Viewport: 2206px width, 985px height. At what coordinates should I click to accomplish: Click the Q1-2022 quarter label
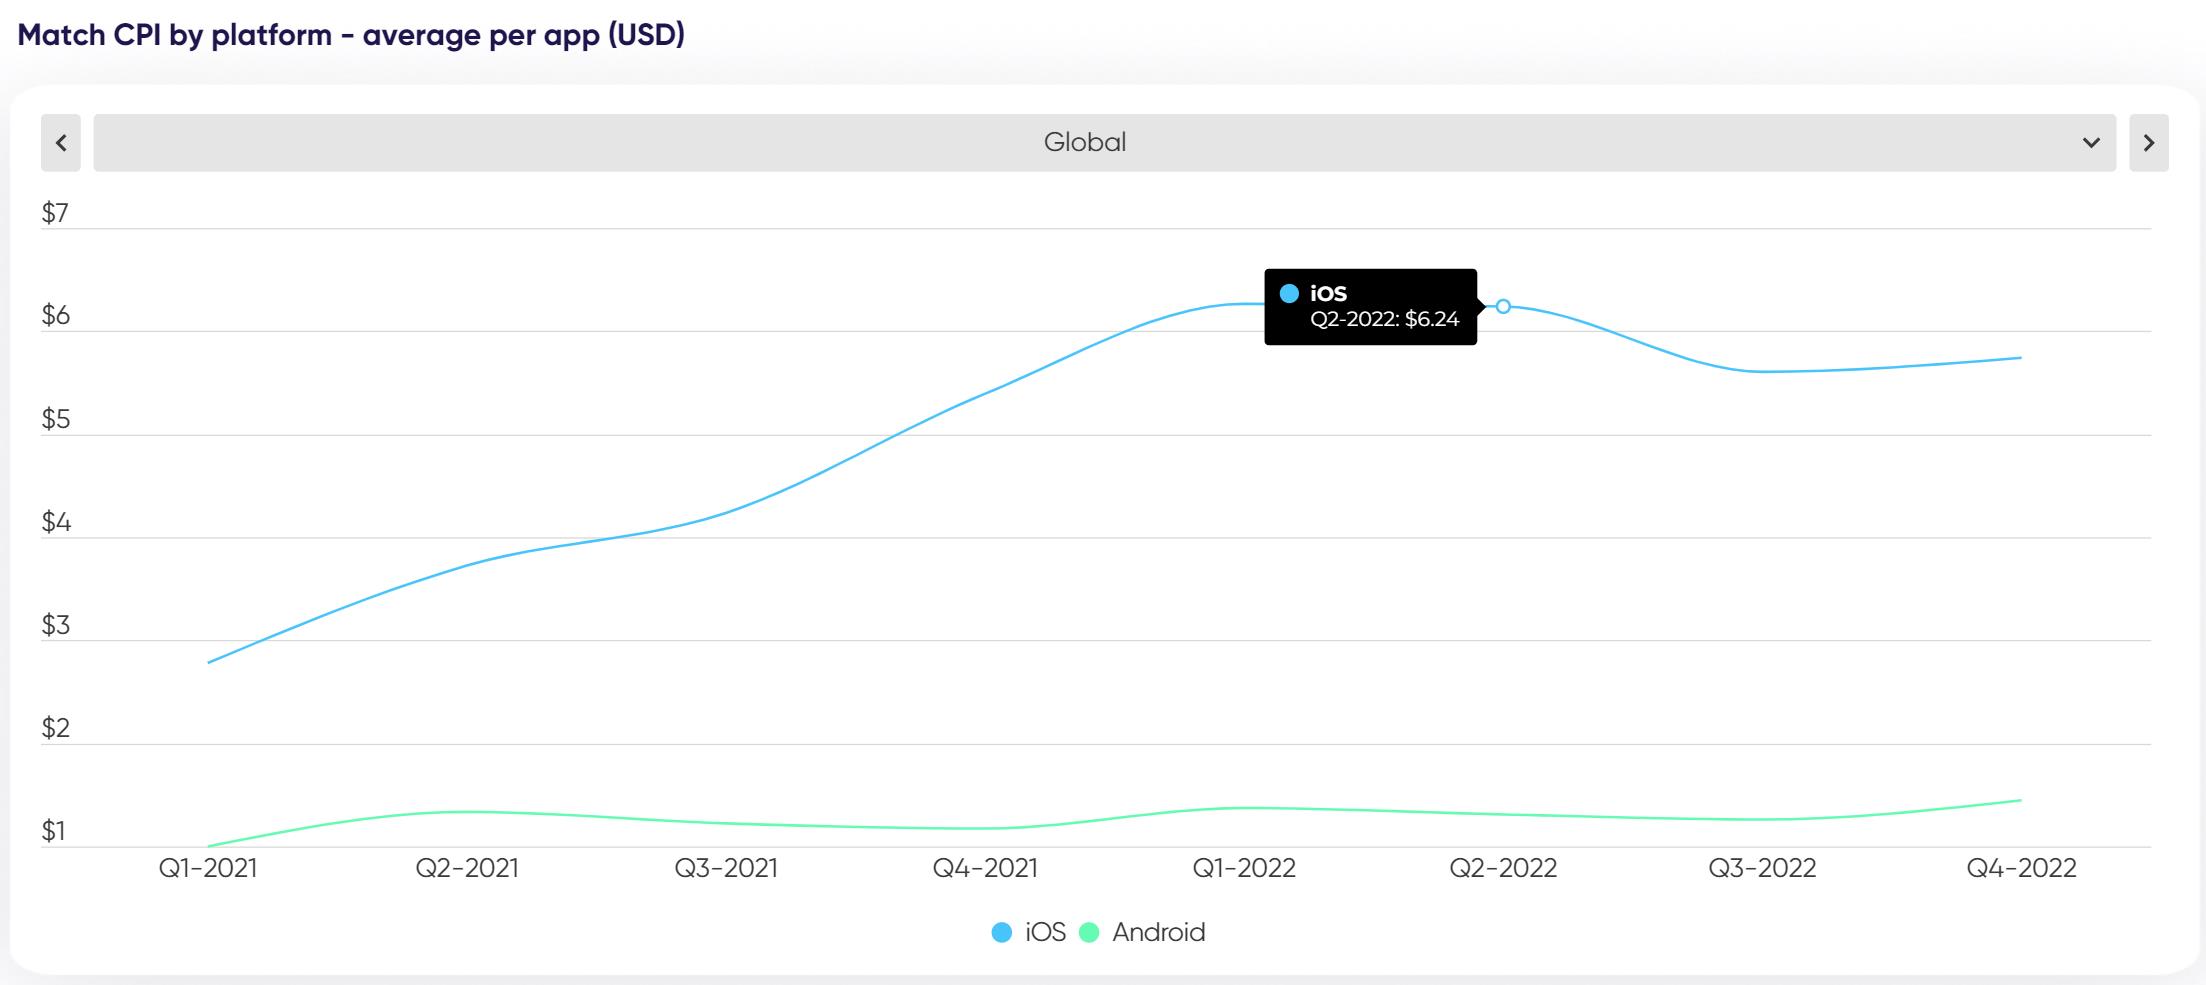coord(1244,868)
